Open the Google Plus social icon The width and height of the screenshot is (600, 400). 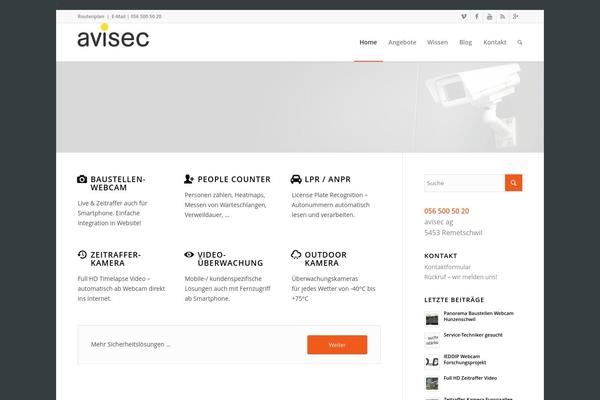point(515,16)
